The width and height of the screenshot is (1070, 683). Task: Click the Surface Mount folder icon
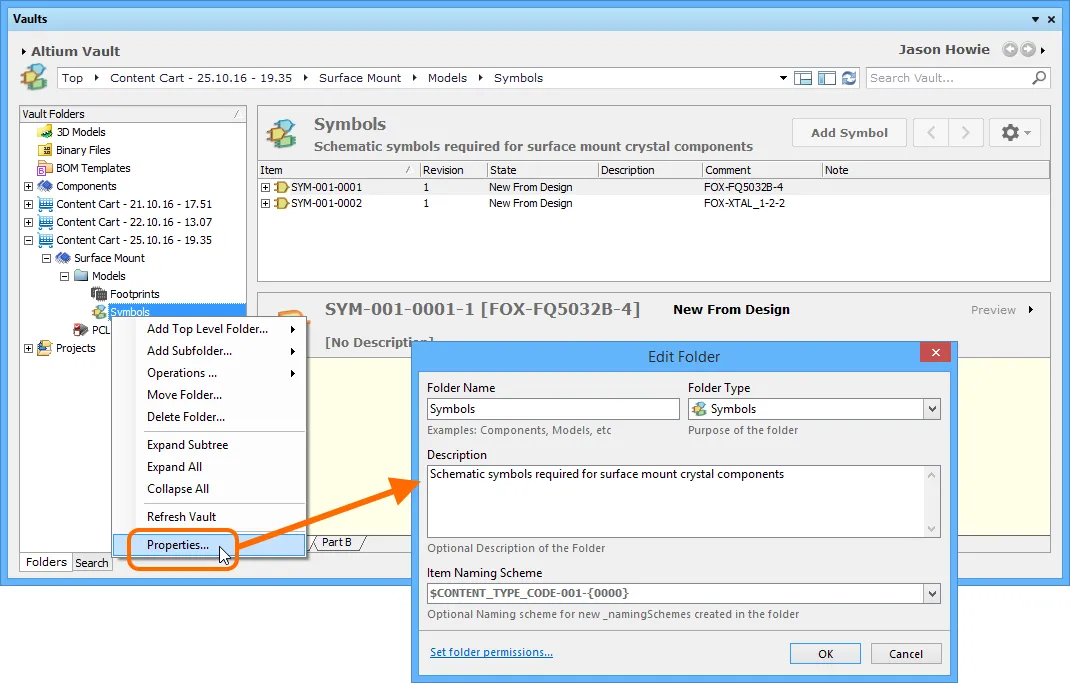63,258
